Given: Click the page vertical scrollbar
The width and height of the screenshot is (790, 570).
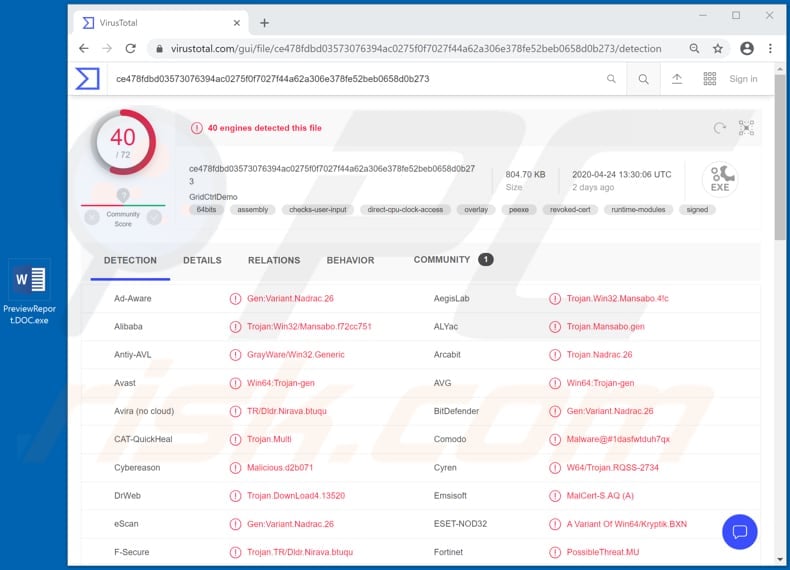Looking at the screenshot, I should (780, 157).
